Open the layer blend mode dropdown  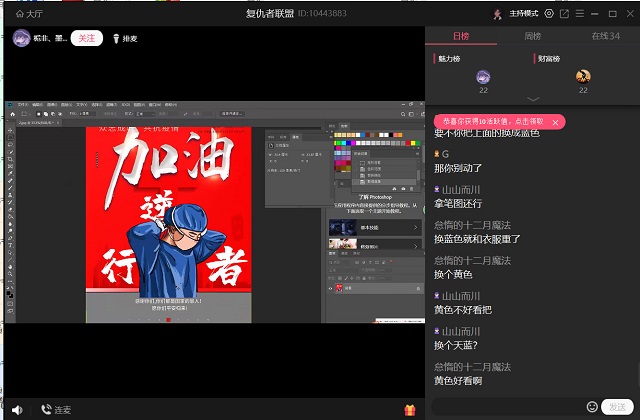pos(343,270)
